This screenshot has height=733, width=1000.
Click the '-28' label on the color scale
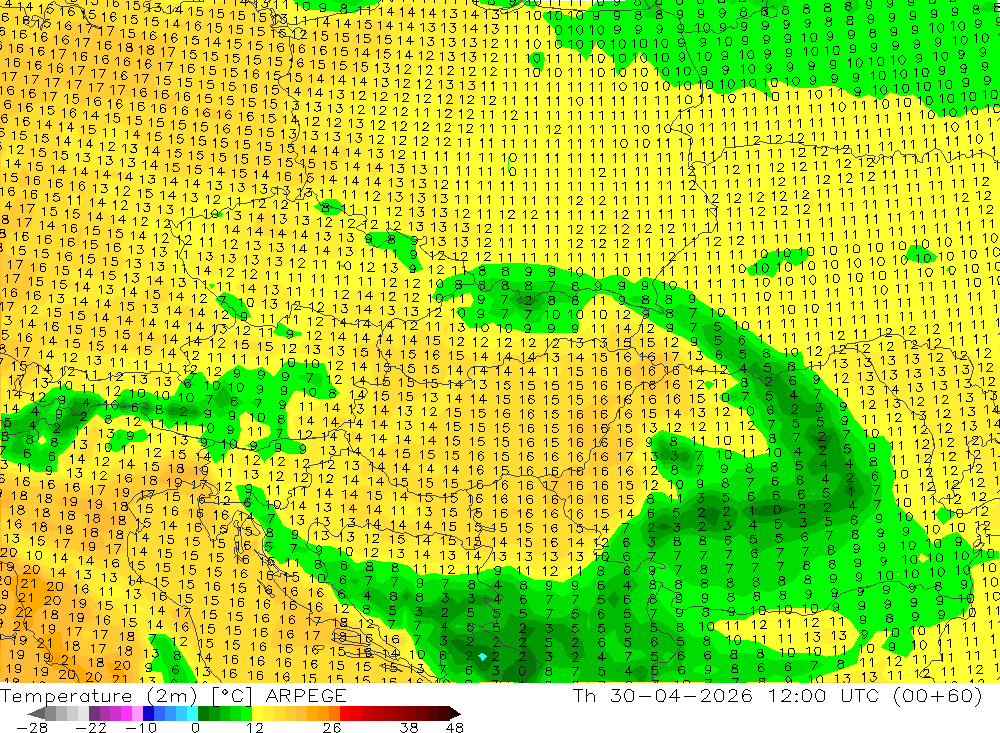32,727
